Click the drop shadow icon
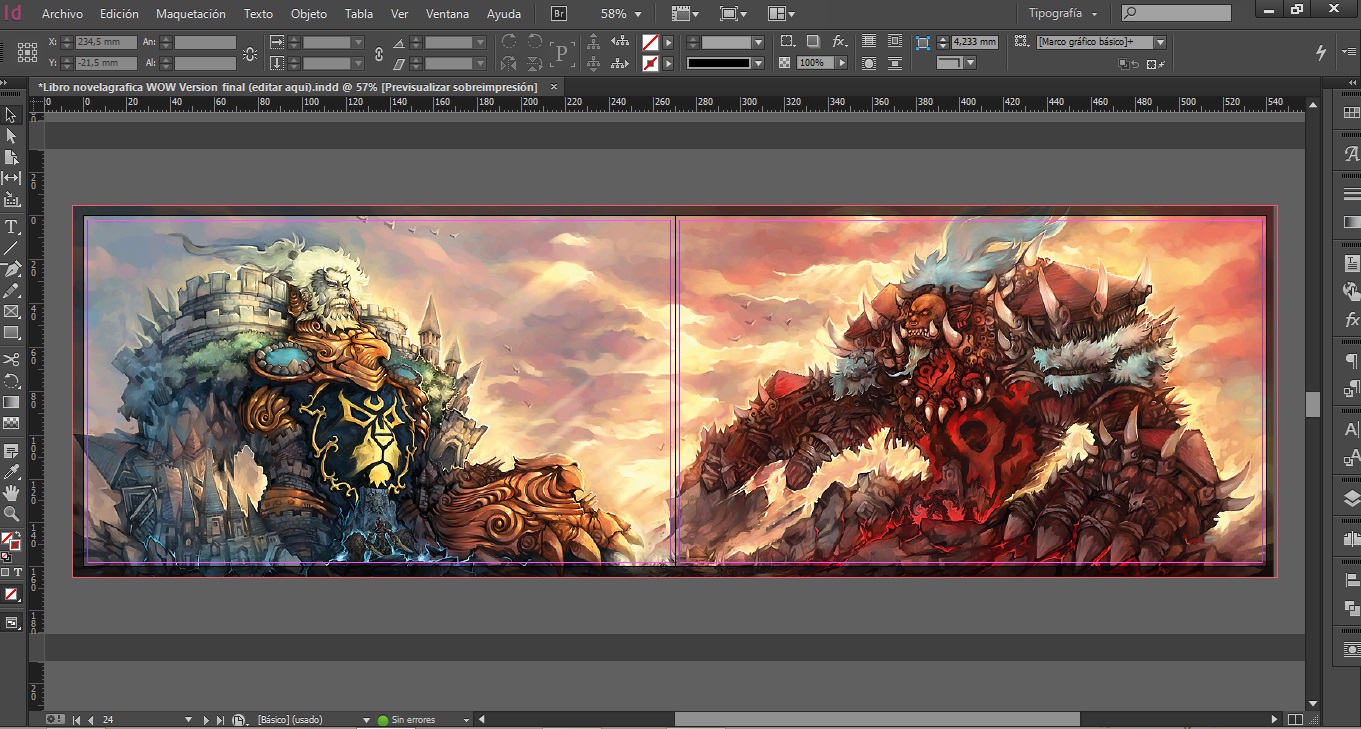 click(x=813, y=42)
